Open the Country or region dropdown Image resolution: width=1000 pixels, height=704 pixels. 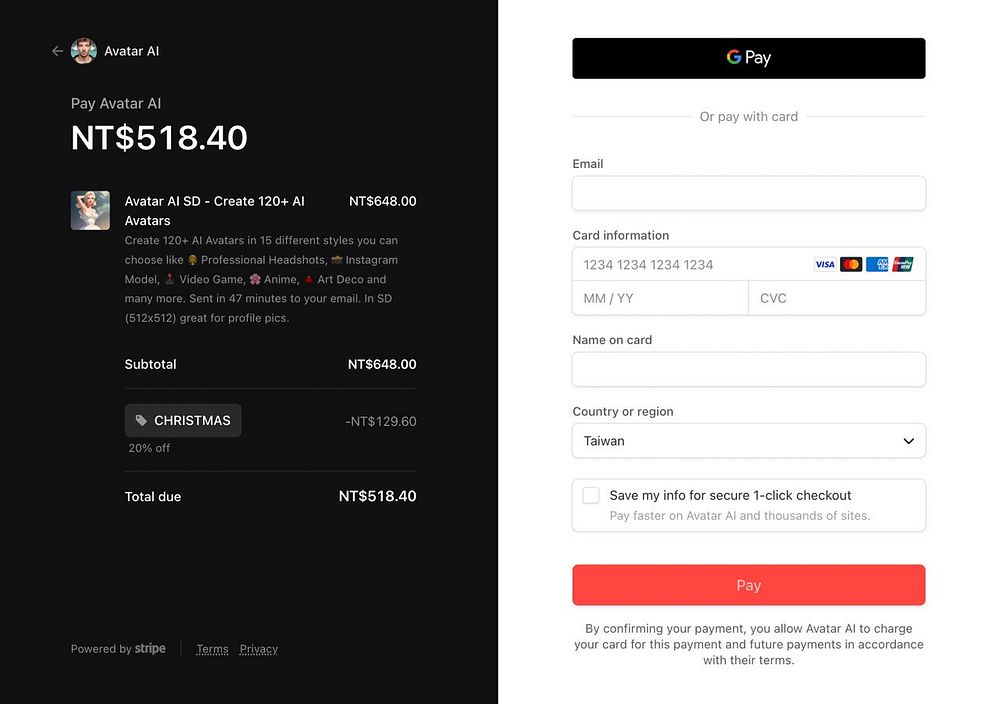click(x=748, y=441)
